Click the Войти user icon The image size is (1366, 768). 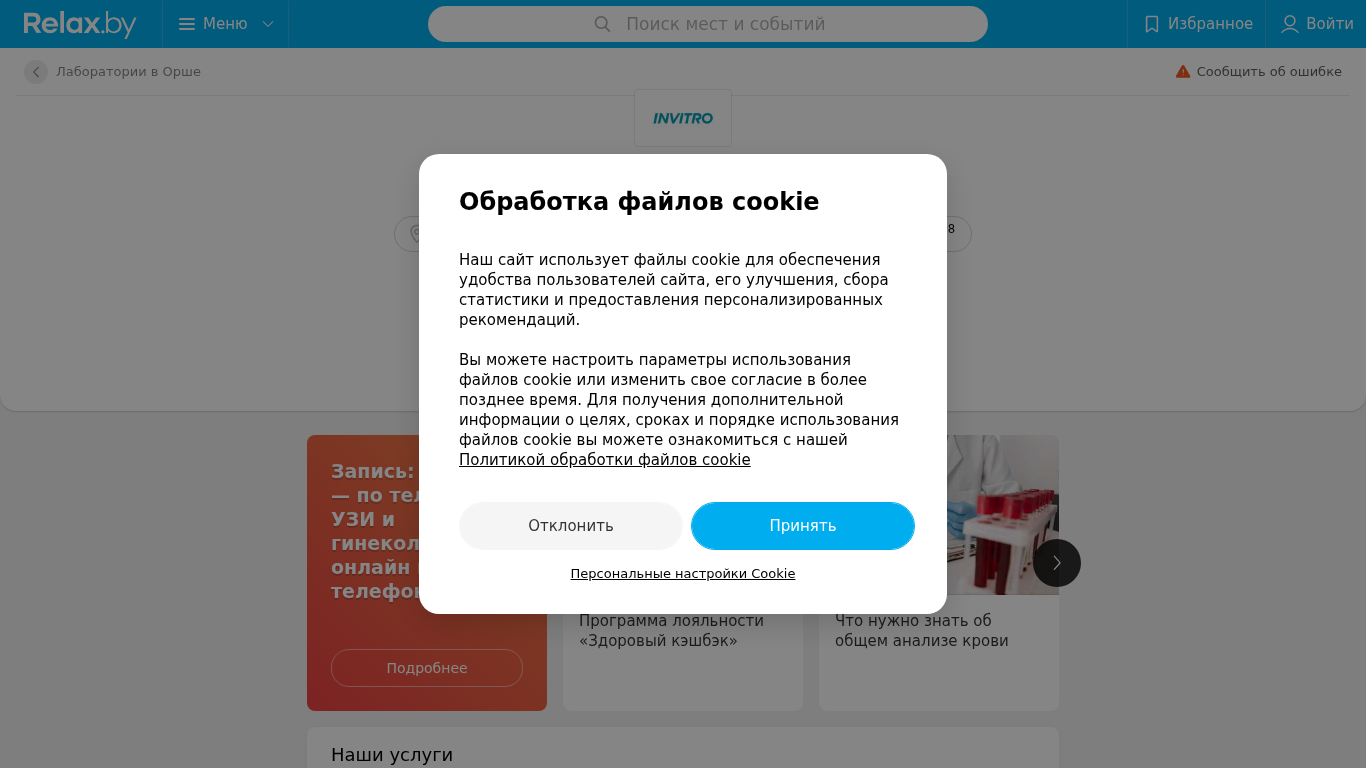click(x=1290, y=24)
